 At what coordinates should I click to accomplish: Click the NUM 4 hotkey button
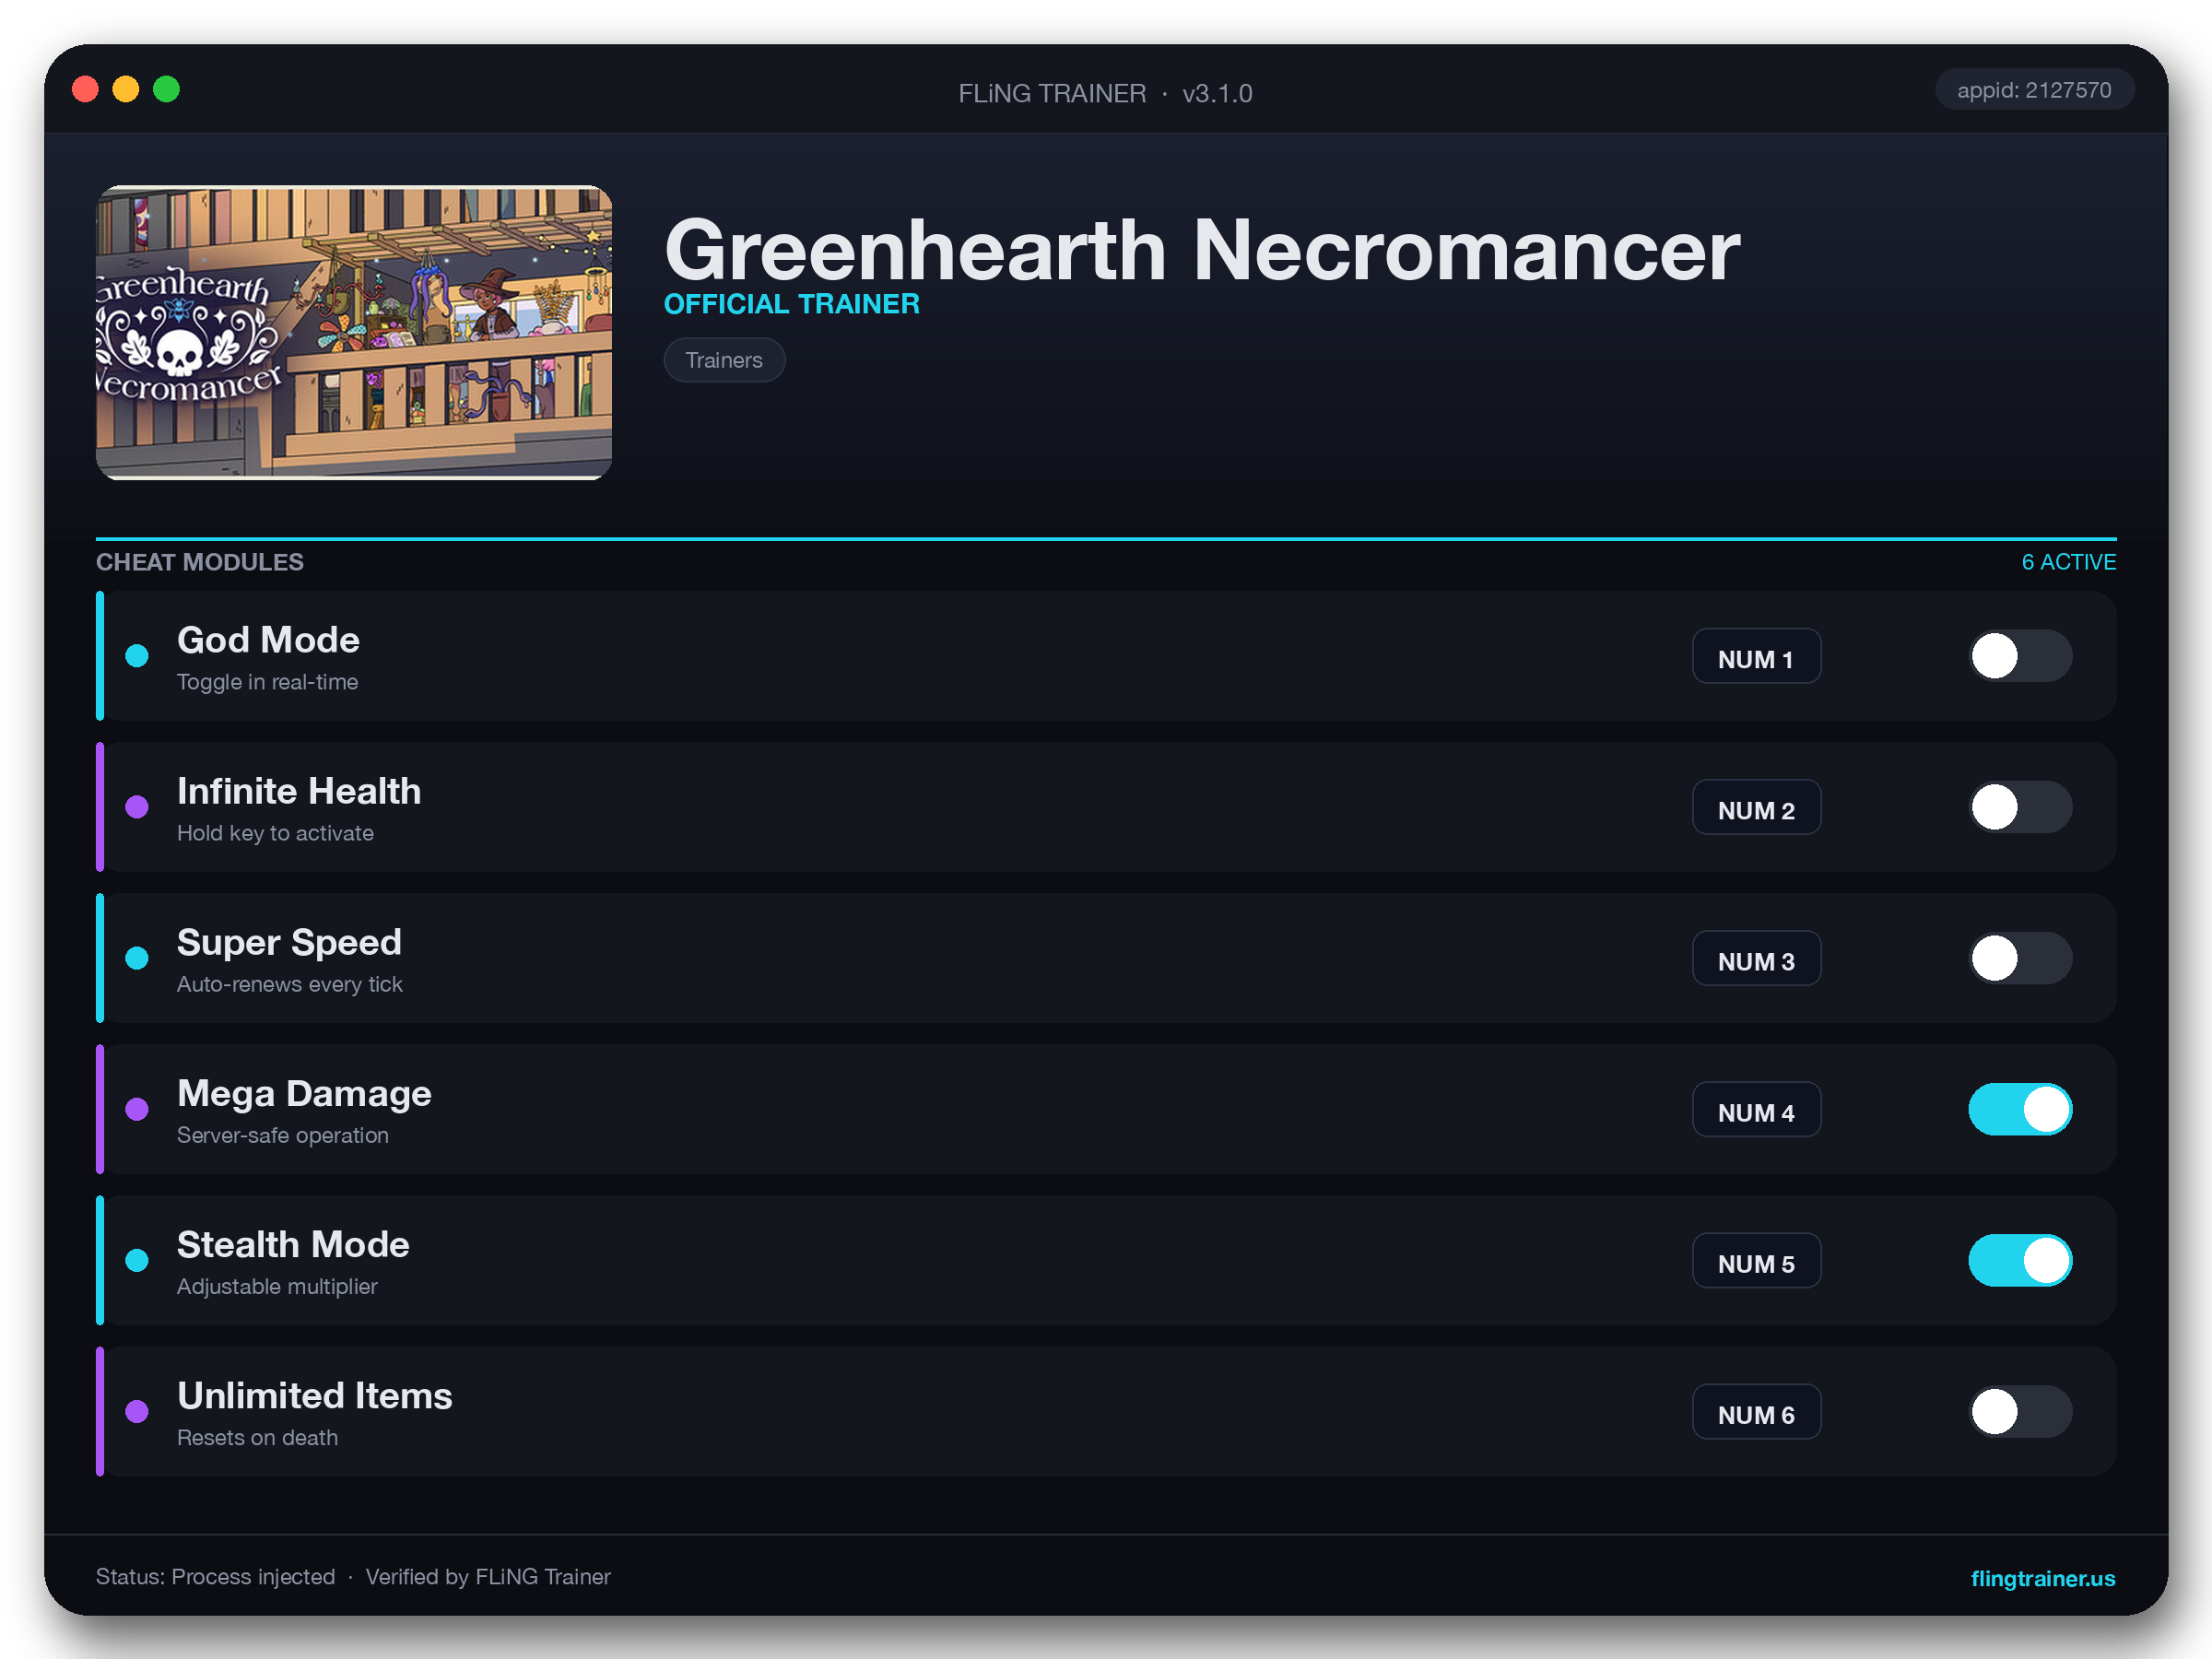point(1756,1109)
